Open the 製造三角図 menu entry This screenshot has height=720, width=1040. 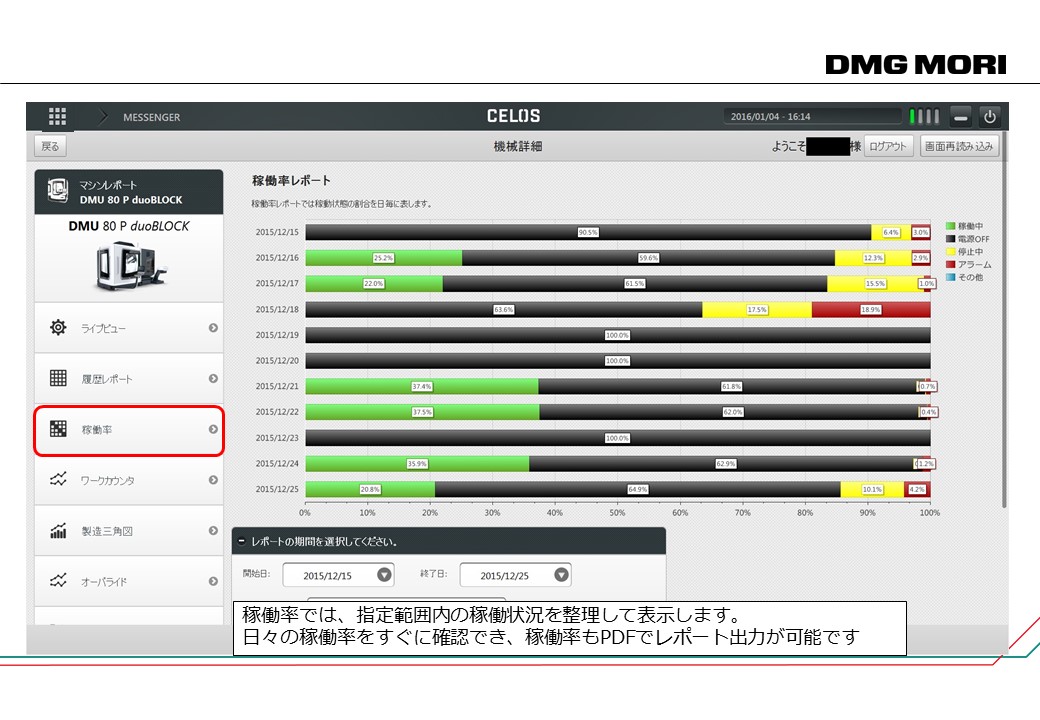[x=129, y=531]
